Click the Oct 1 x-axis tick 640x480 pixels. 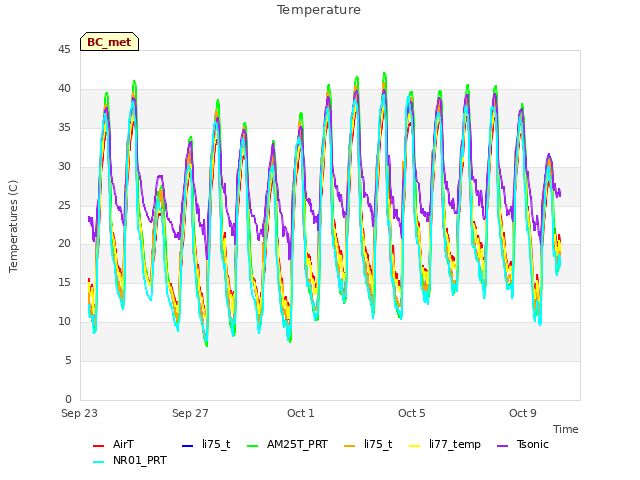[x=301, y=413]
